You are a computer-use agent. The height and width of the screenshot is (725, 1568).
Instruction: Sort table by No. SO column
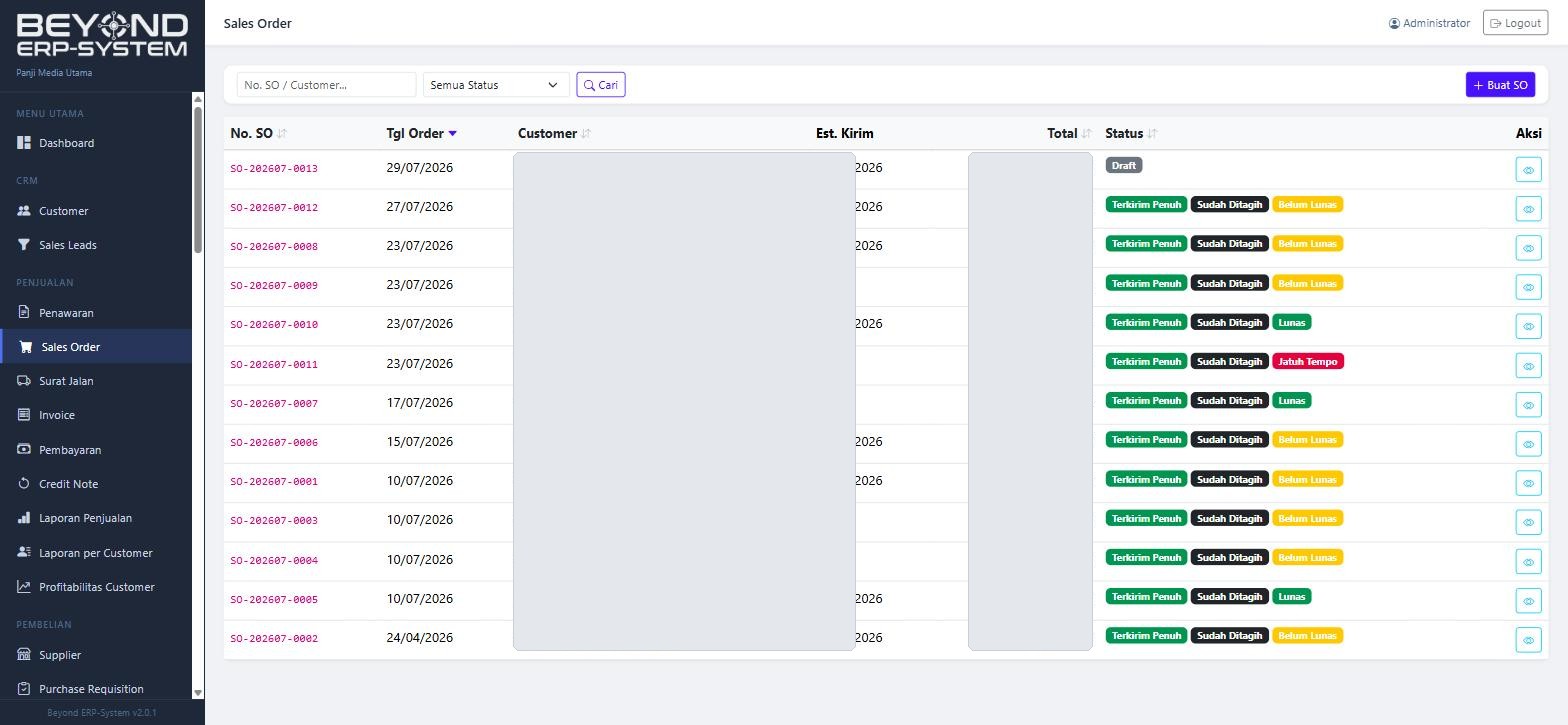pyautogui.click(x=258, y=133)
